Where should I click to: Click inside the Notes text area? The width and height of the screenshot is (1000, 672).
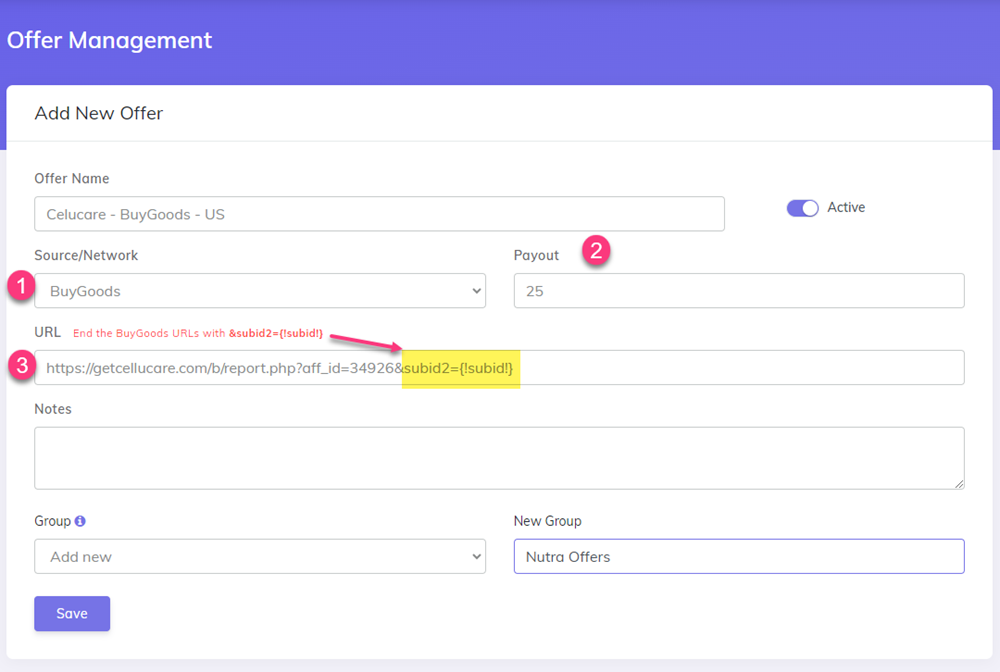(500, 457)
